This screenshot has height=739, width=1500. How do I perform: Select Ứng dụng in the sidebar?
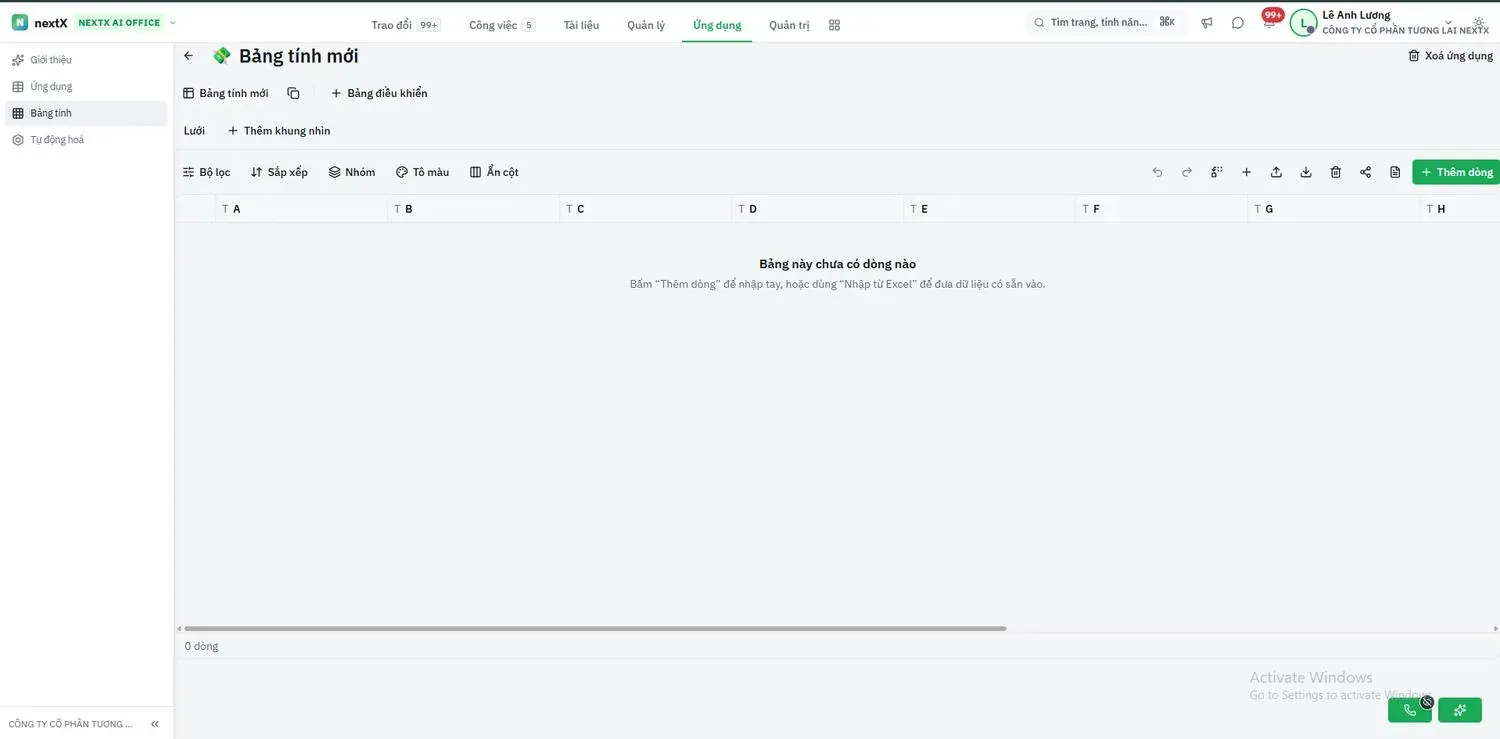click(x=86, y=87)
